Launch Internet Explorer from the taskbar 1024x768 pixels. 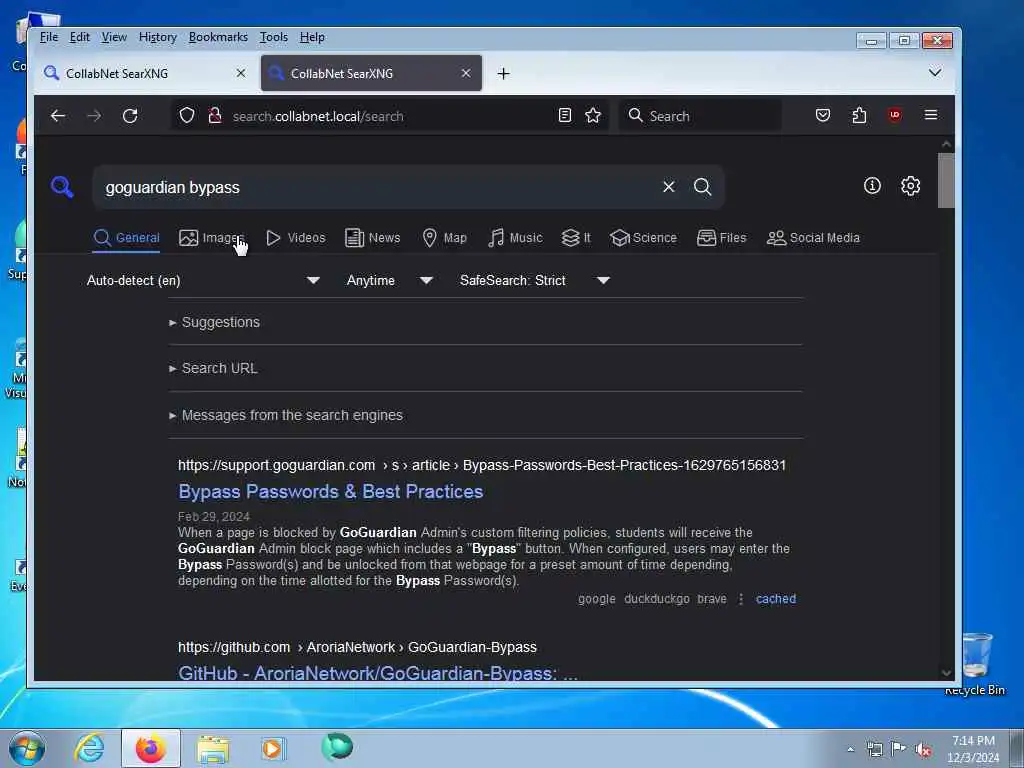pyautogui.click(x=89, y=748)
